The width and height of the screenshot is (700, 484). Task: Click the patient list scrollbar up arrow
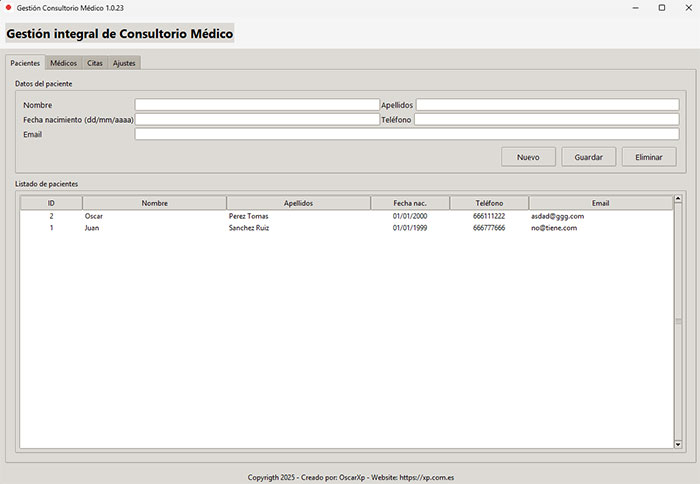click(678, 200)
